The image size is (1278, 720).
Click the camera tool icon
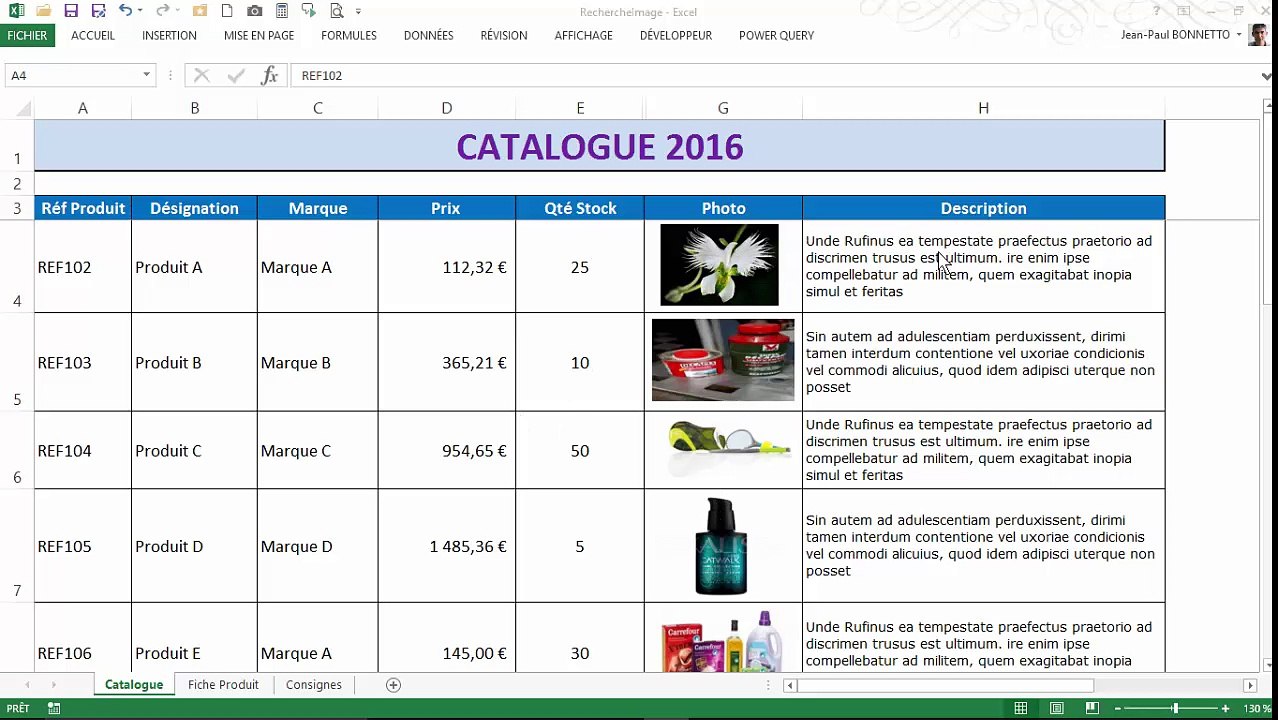click(255, 11)
